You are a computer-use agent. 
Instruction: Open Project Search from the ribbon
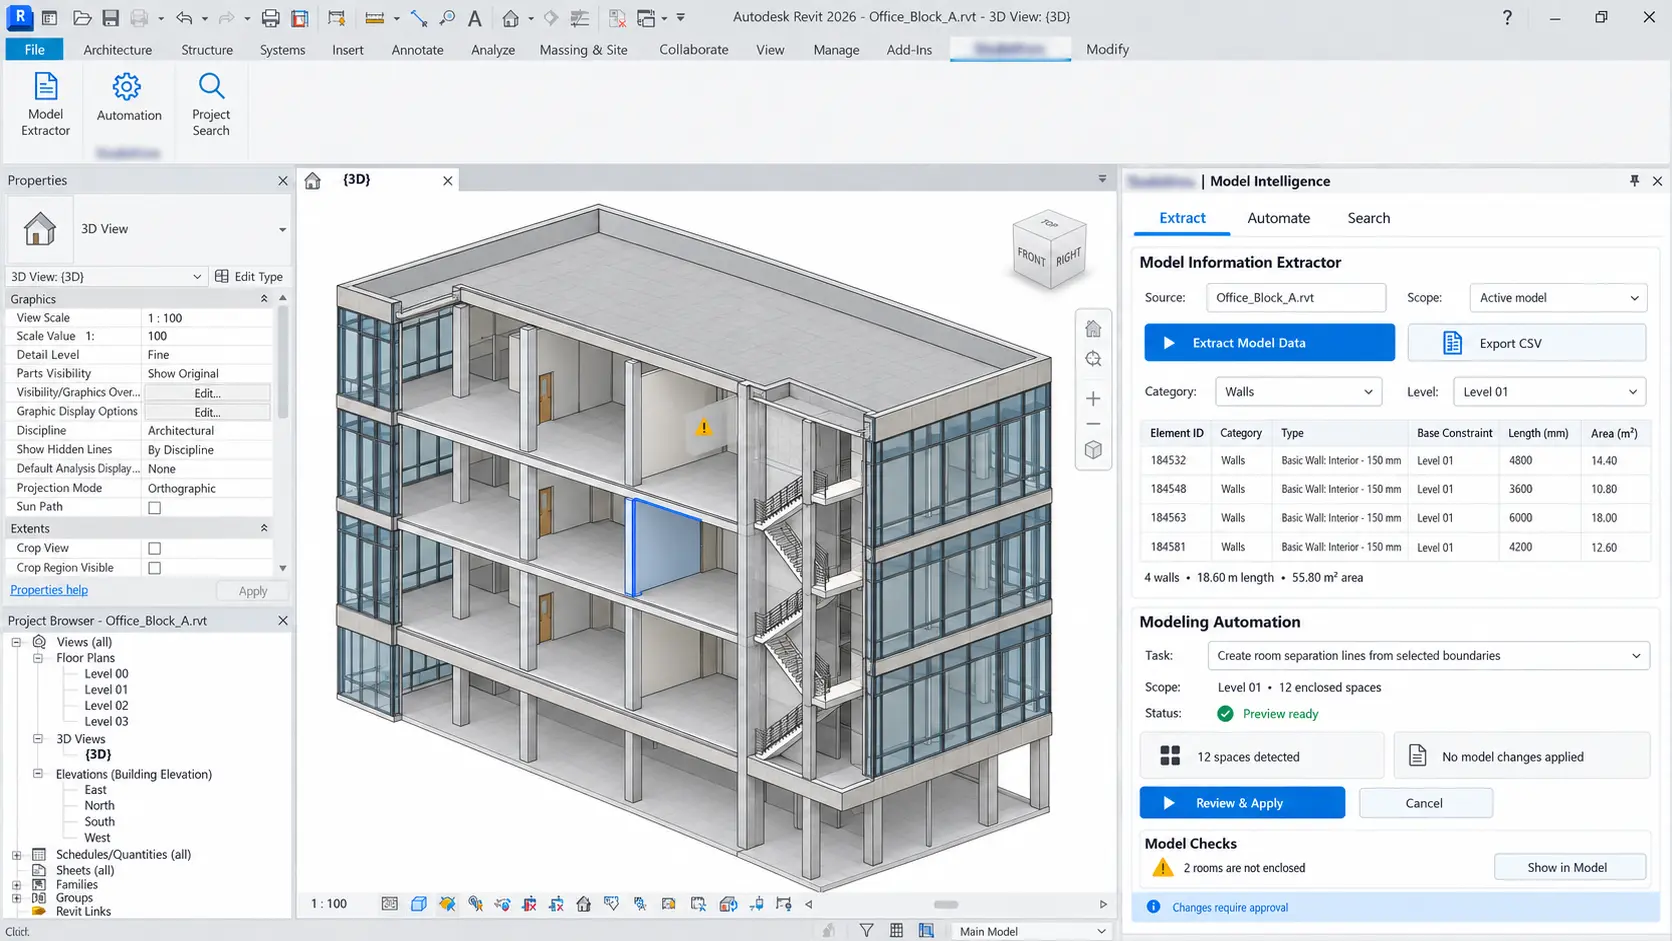(x=211, y=104)
